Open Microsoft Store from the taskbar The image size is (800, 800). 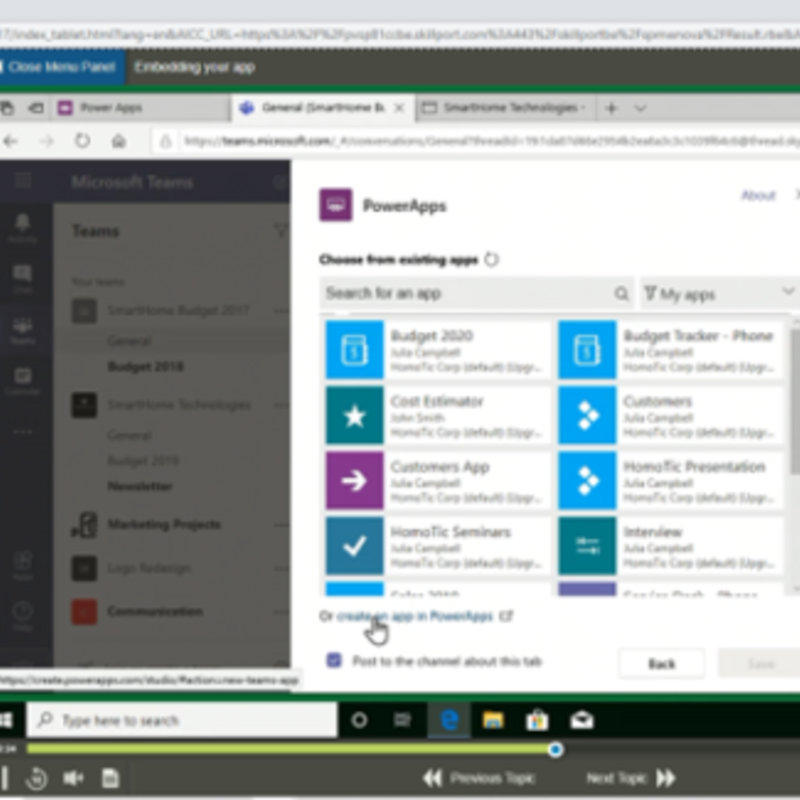tap(537, 720)
